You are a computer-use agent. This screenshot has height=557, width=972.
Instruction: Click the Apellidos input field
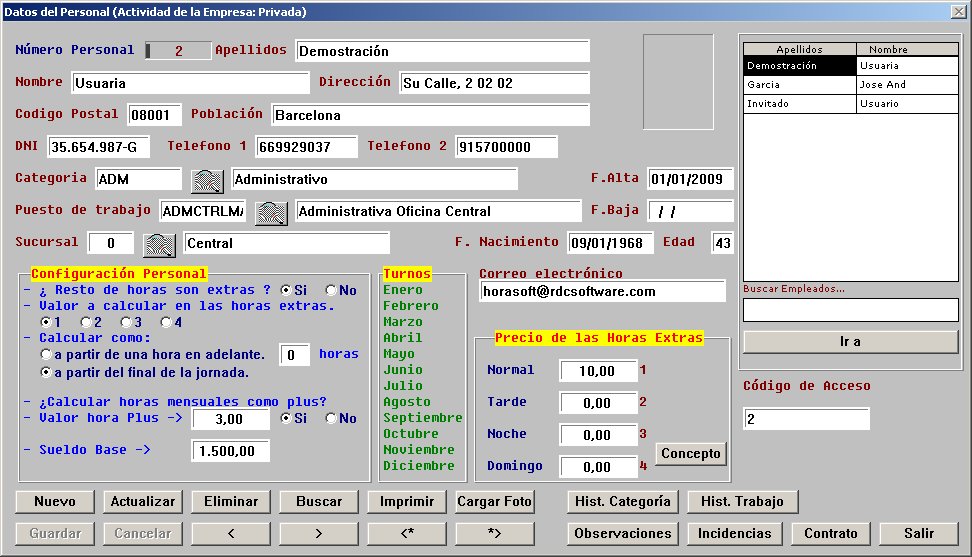(x=443, y=51)
